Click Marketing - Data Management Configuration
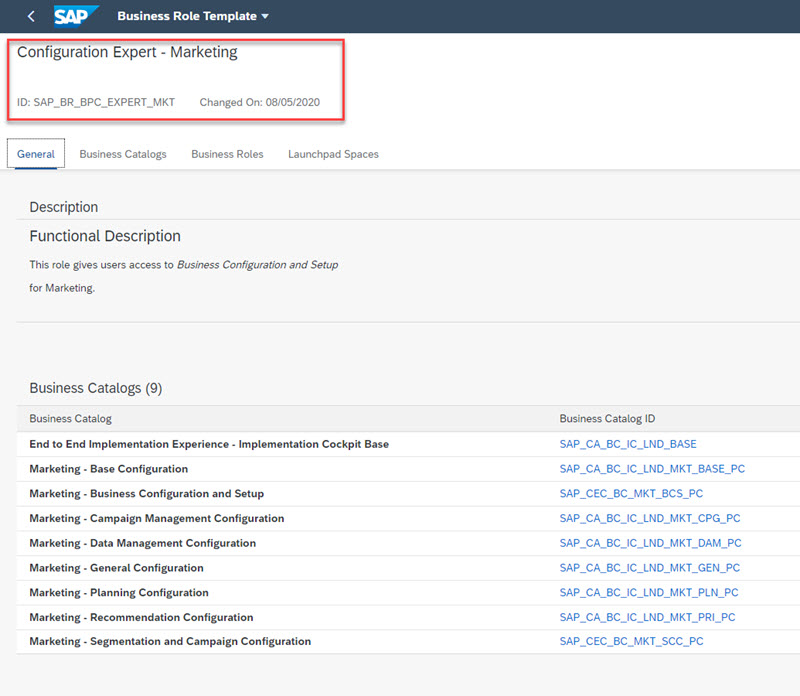800x696 pixels. [x=142, y=543]
